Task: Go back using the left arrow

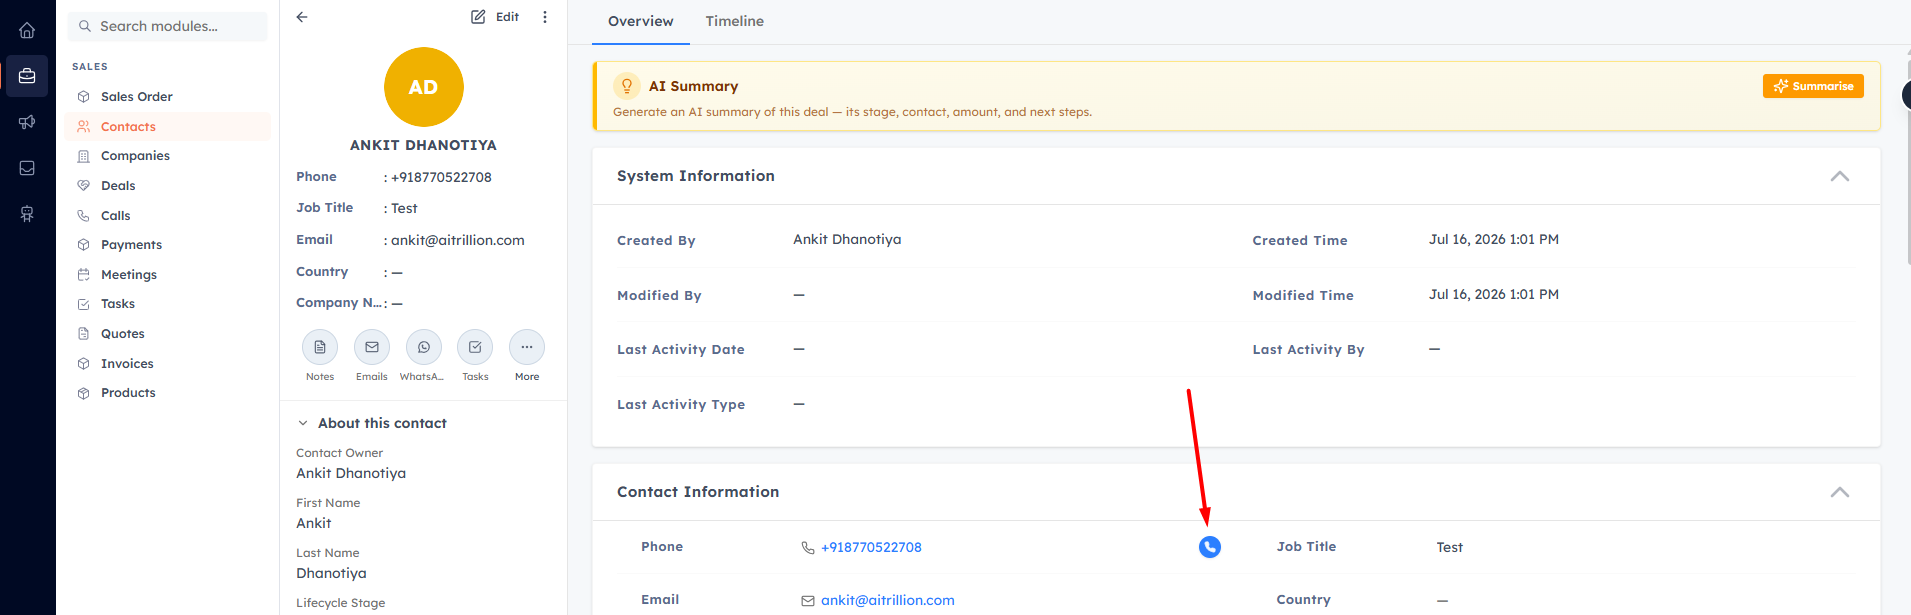Action: point(302,17)
